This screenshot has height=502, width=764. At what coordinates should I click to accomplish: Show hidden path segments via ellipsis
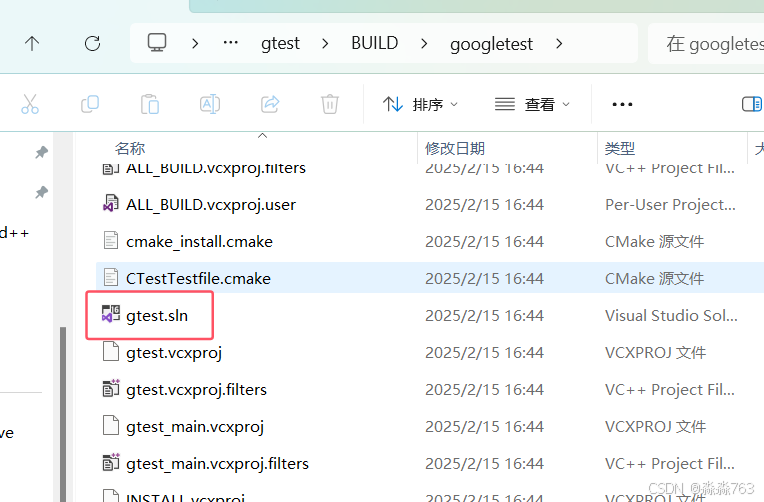pos(230,43)
